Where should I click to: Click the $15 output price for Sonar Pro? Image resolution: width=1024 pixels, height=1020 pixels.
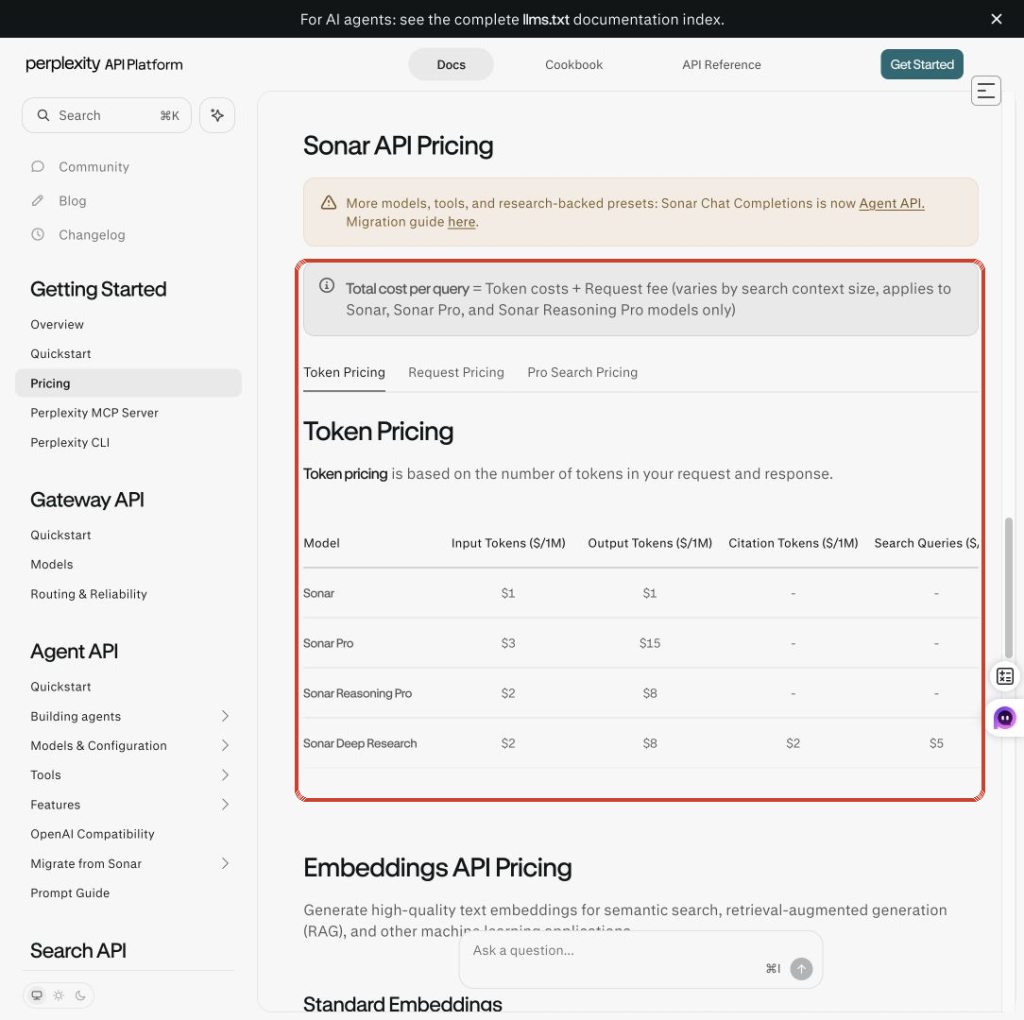650,644
